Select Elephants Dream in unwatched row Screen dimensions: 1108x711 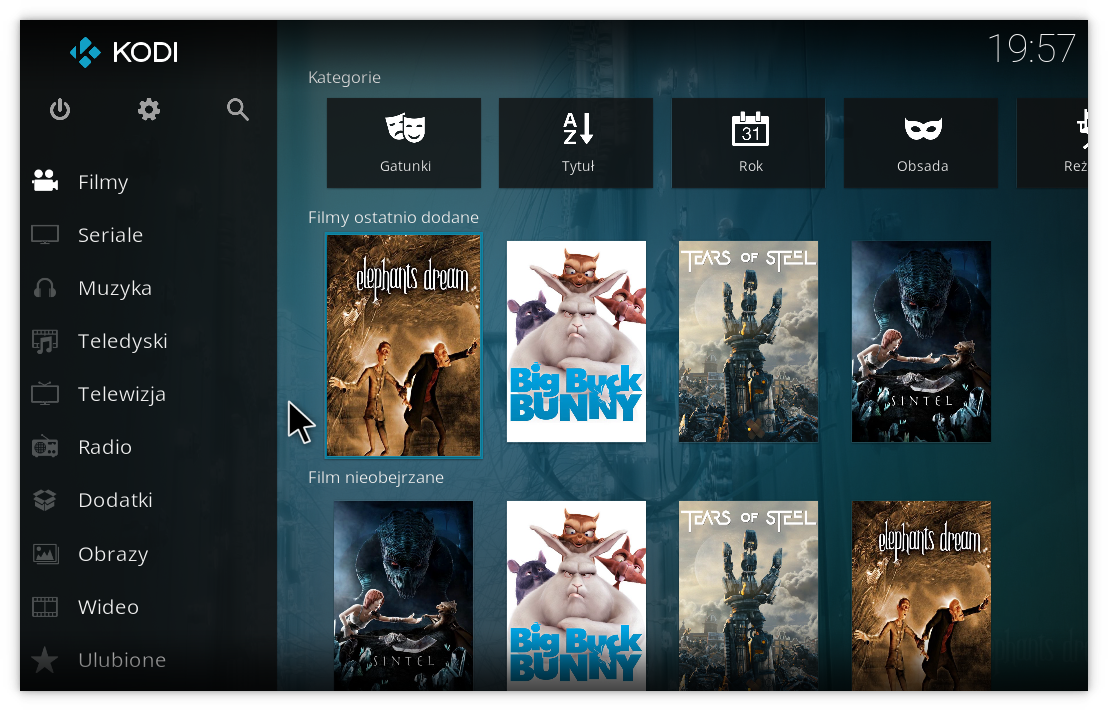click(x=921, y=595)
